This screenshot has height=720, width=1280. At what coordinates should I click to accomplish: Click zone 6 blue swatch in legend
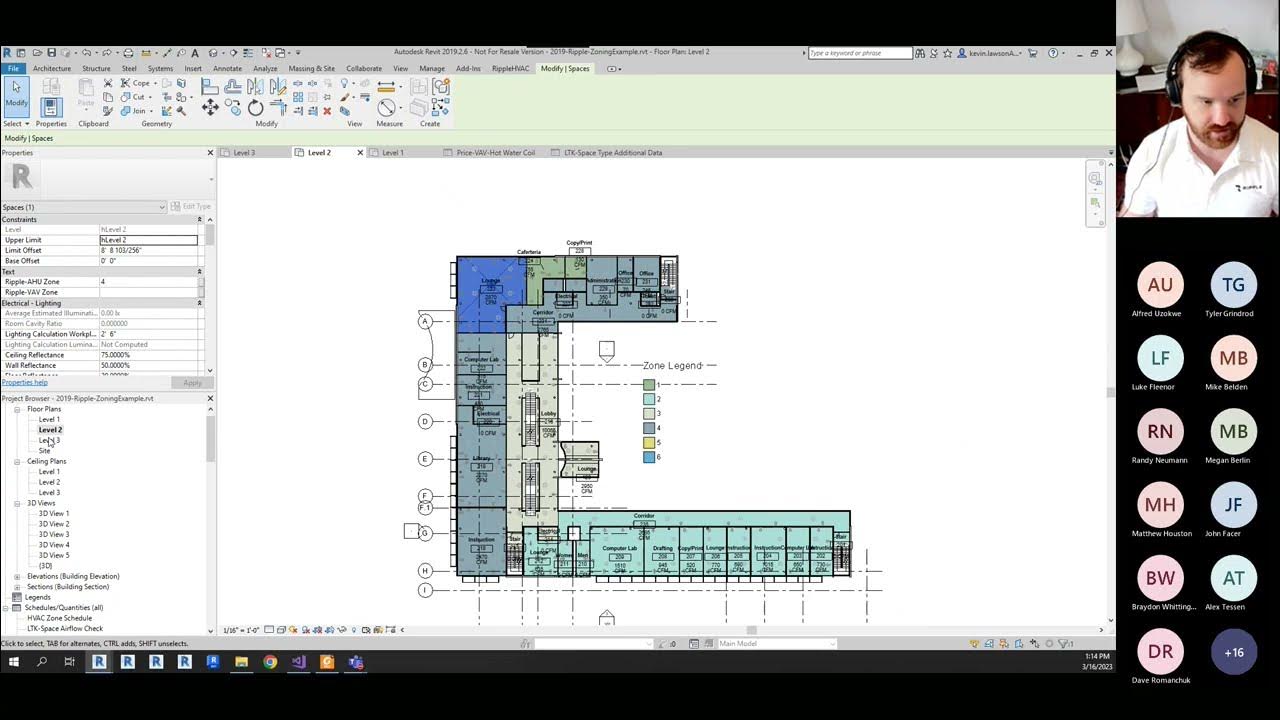[649, 457]
